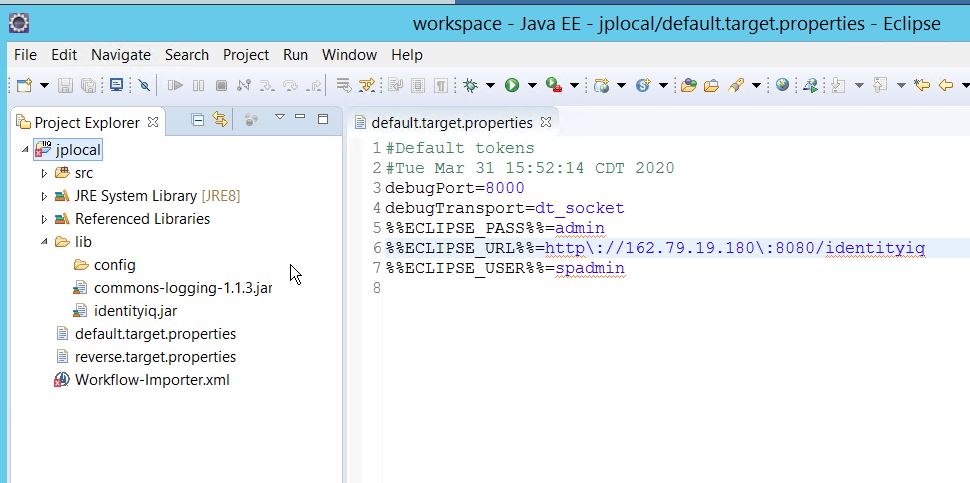Click the Disconnect debug icon
Viewport: 970px width, 483px height.
point(244,85)
